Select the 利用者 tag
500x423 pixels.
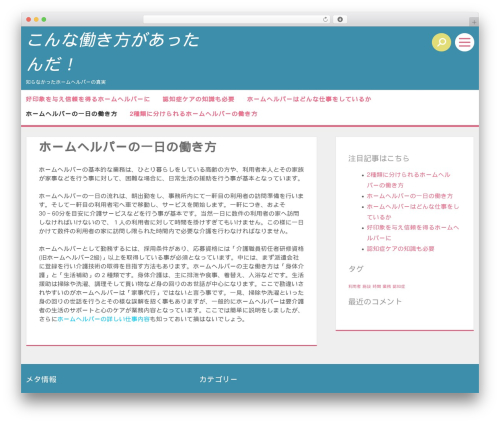[x=354, y=286]
